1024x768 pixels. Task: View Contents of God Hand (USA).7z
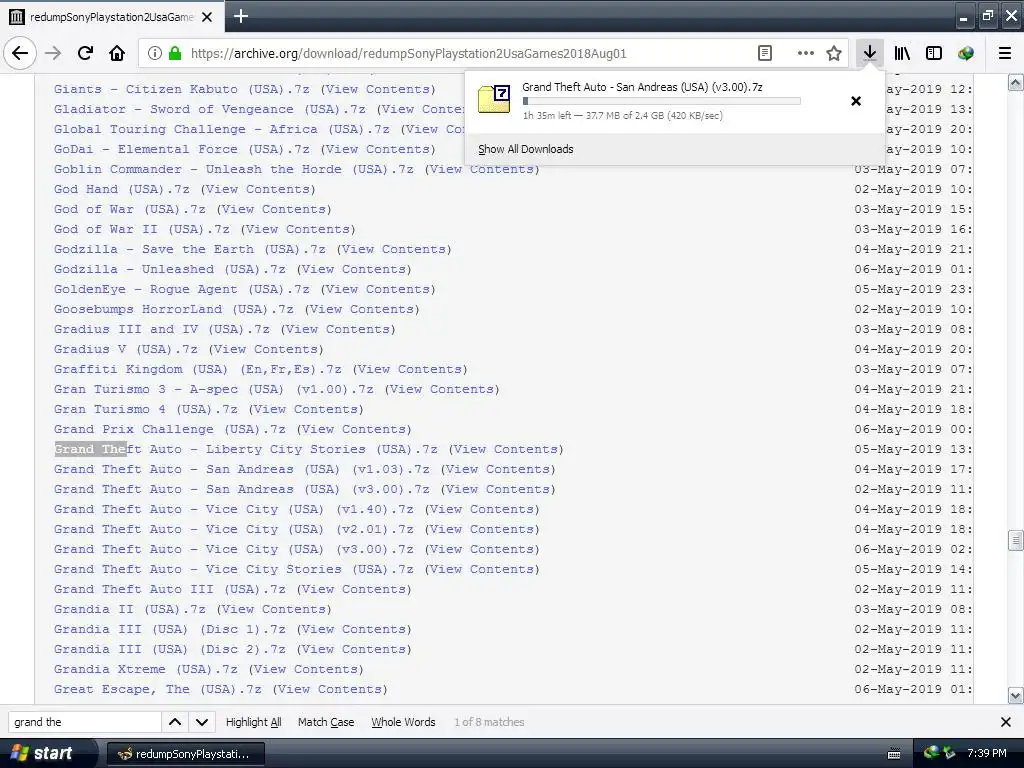tap(257, 189)
